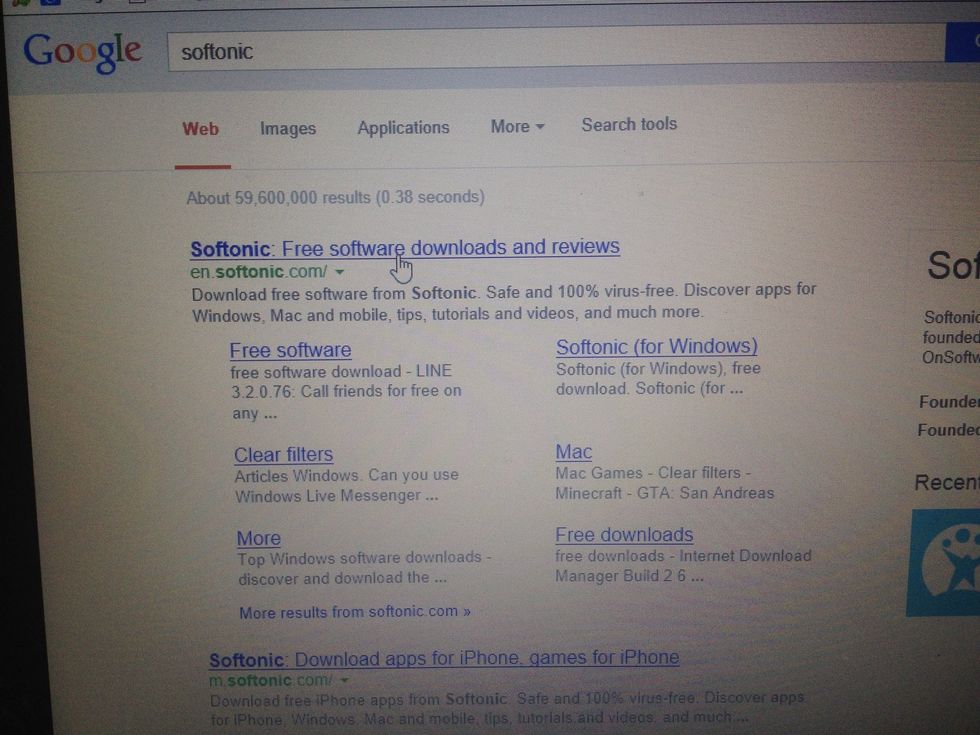980x735 pixels.
Task: Expand the arrow beside m.softonic.com URL
Action: tap(344, 681)
